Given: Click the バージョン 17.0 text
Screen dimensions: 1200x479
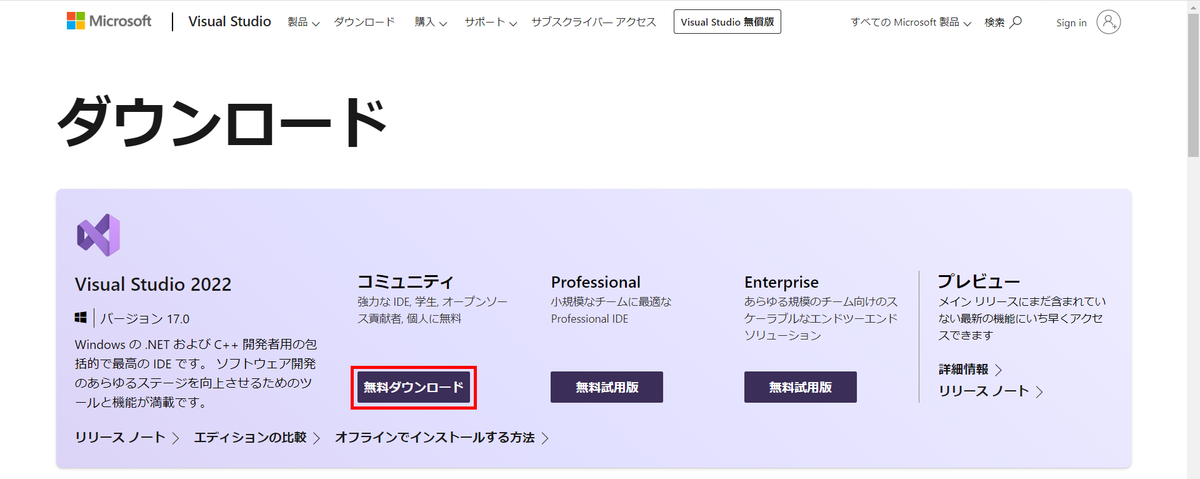Looking at the screenshot, I should tap(146, 319).
